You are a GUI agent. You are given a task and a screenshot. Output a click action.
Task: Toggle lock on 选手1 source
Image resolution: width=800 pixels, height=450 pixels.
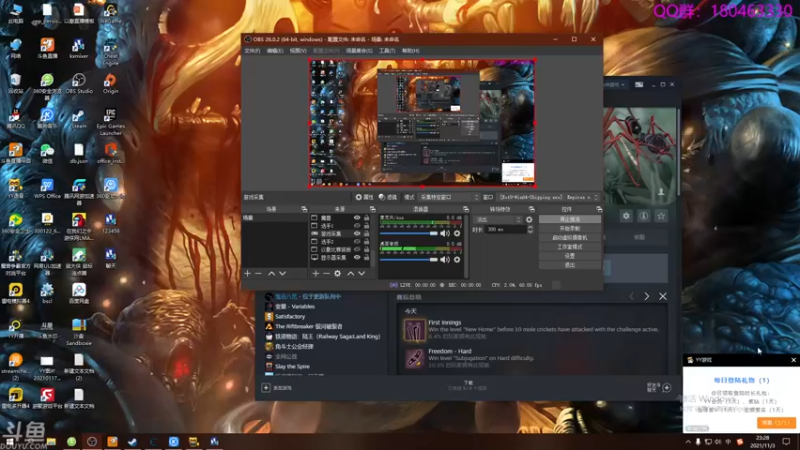coord(366,226)
